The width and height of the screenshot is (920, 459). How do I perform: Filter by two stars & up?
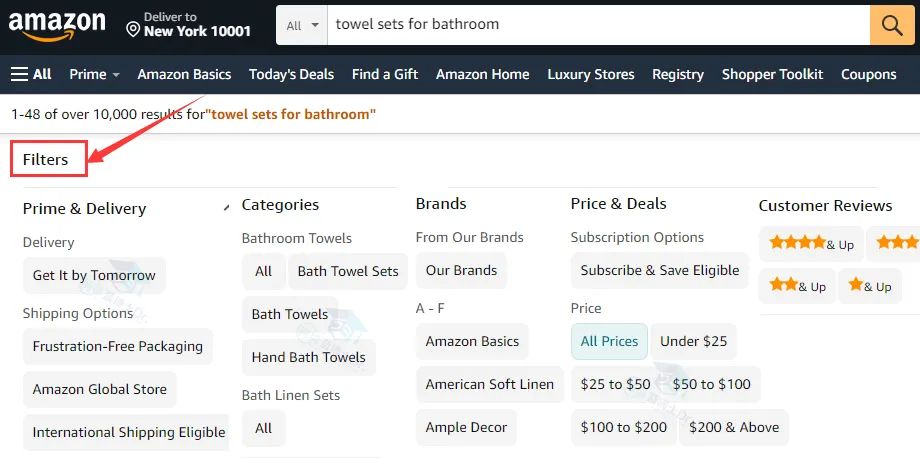point(797,286)
